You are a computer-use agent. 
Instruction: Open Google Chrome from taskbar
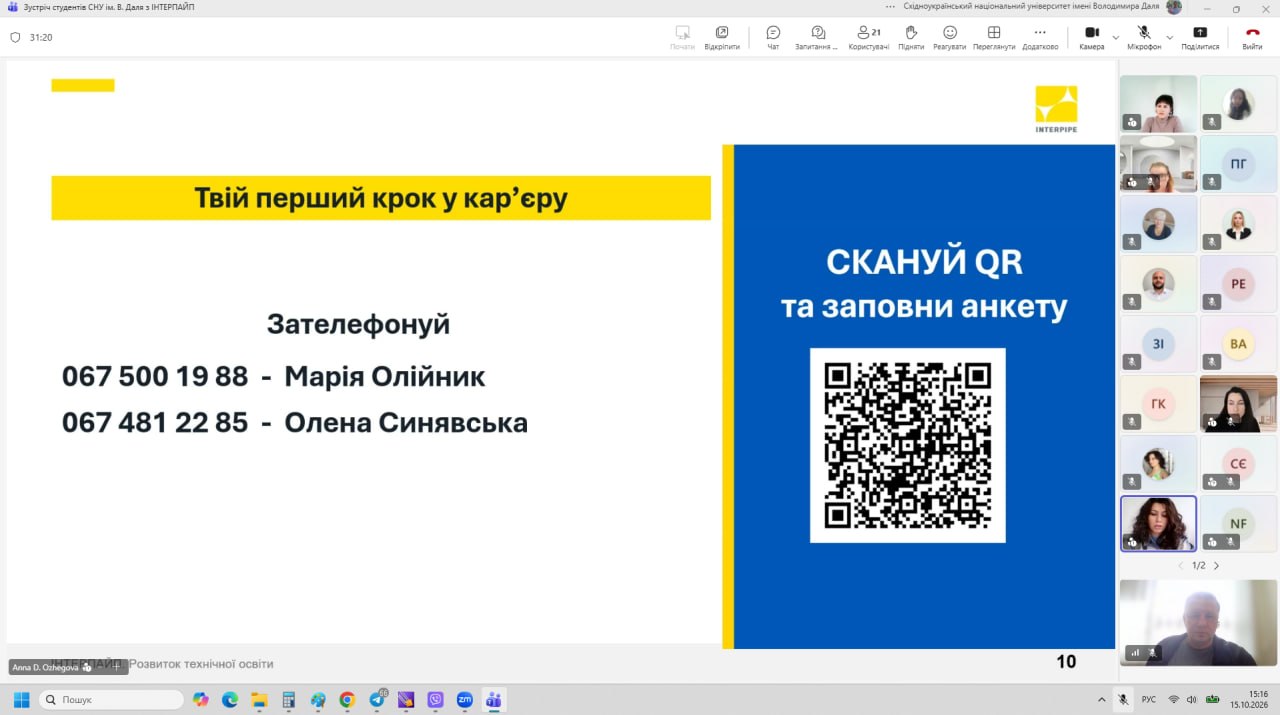347,699
